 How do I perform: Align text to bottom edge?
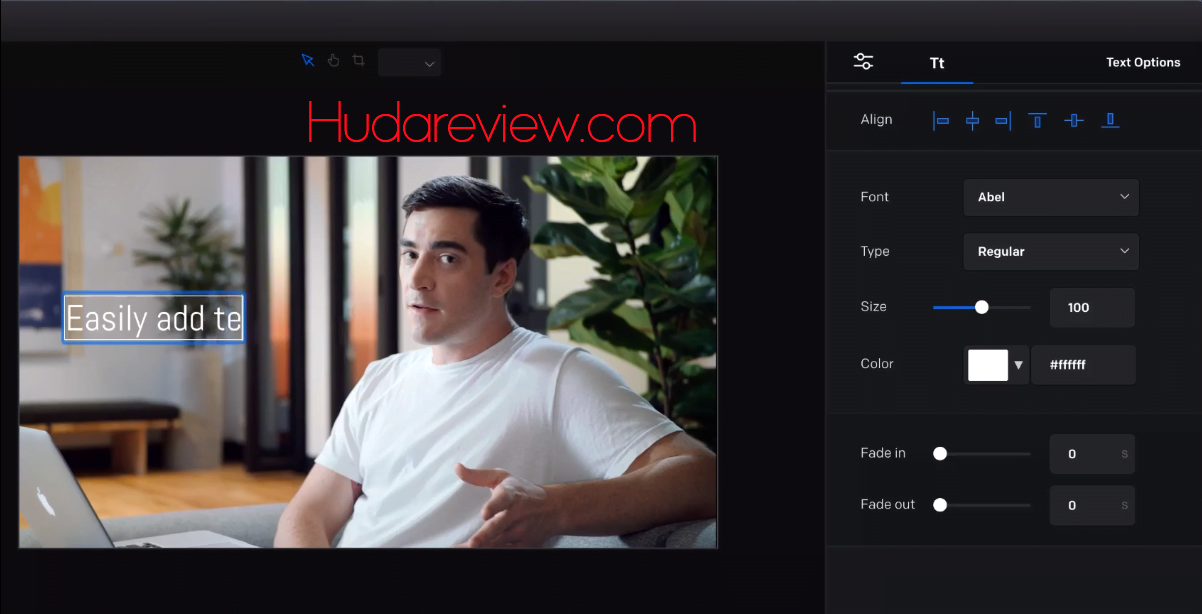1110,120
